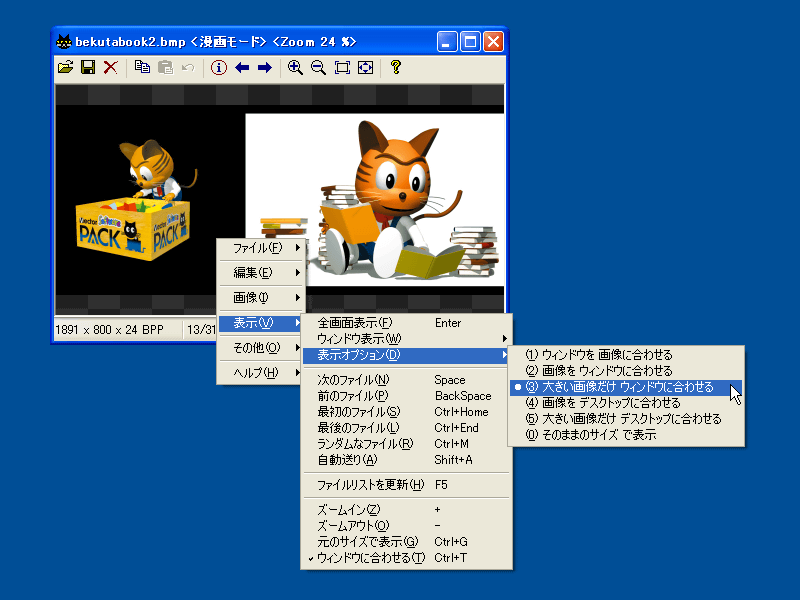This screenshot has width=800, height=600.
Task: Click the window title 'bekutabook2.bmp'
Action: pyautogui.click(x=130, y=42)
